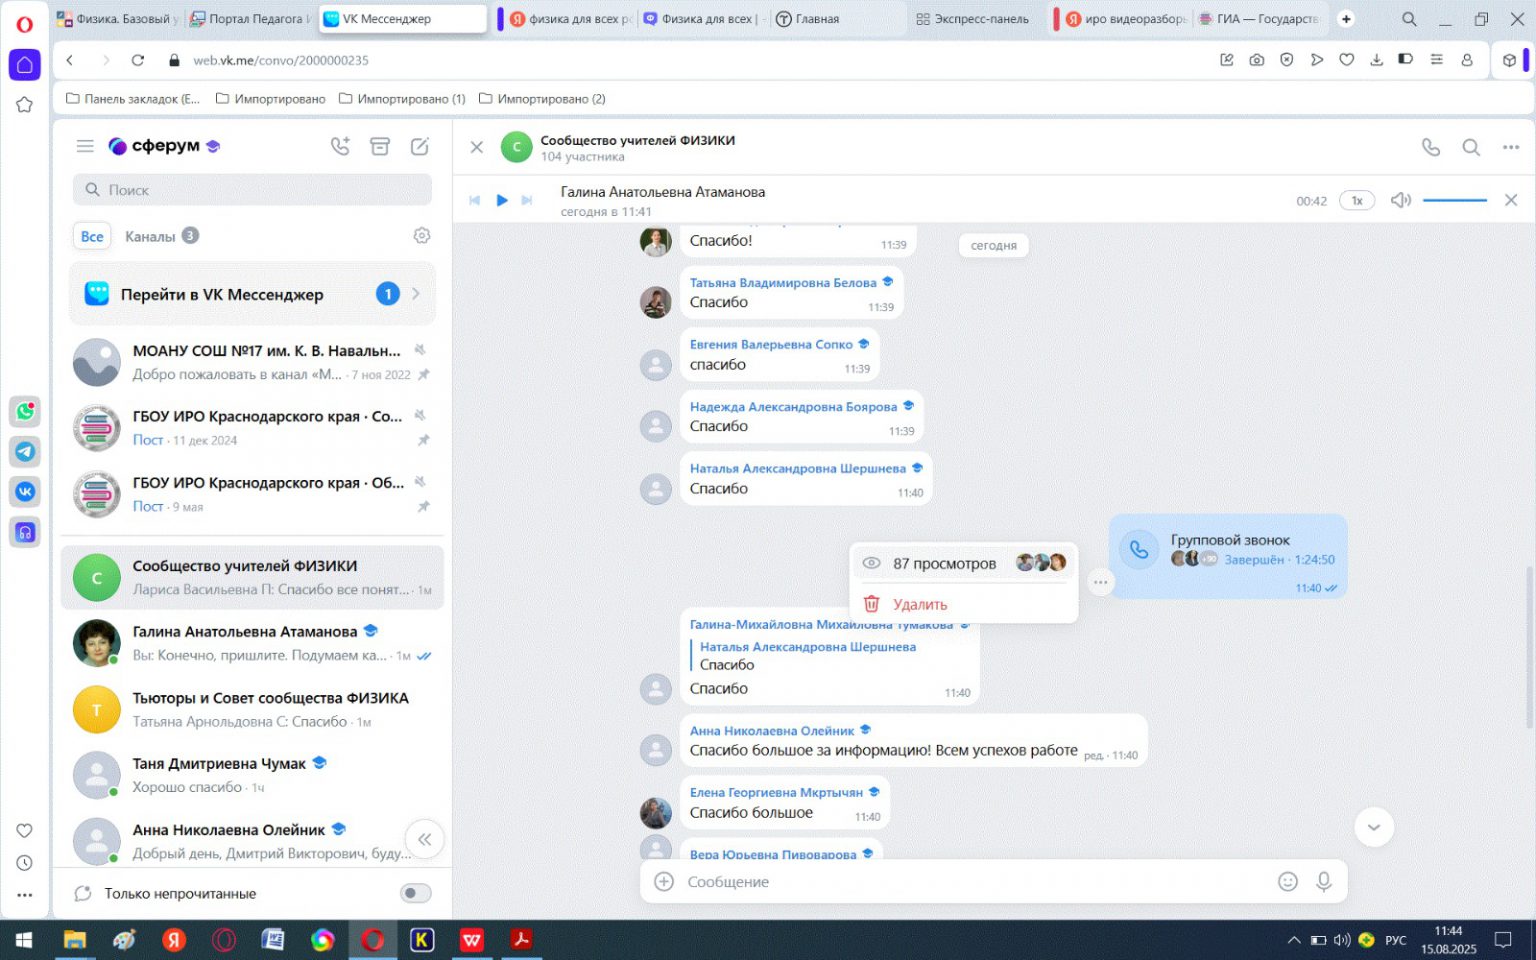Compose a new message with the pencil icon

coord(420,146)
